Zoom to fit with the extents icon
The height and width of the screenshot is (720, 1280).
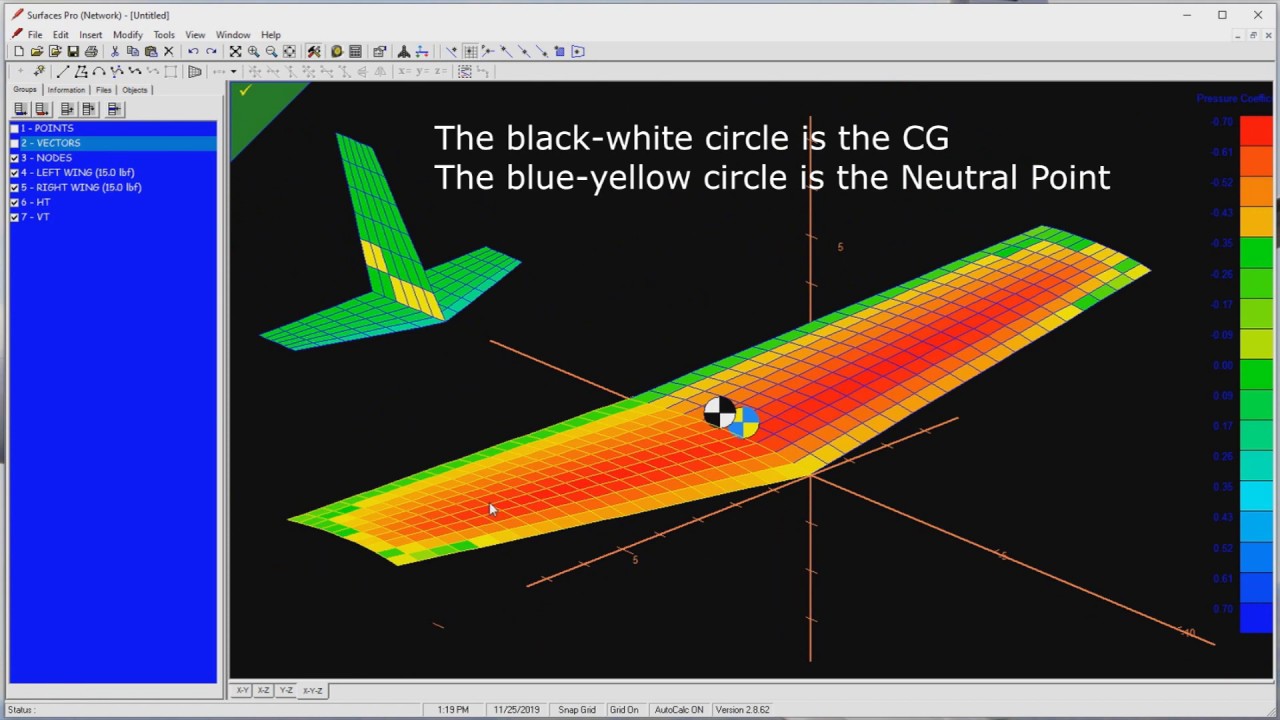tap(235, 51)
